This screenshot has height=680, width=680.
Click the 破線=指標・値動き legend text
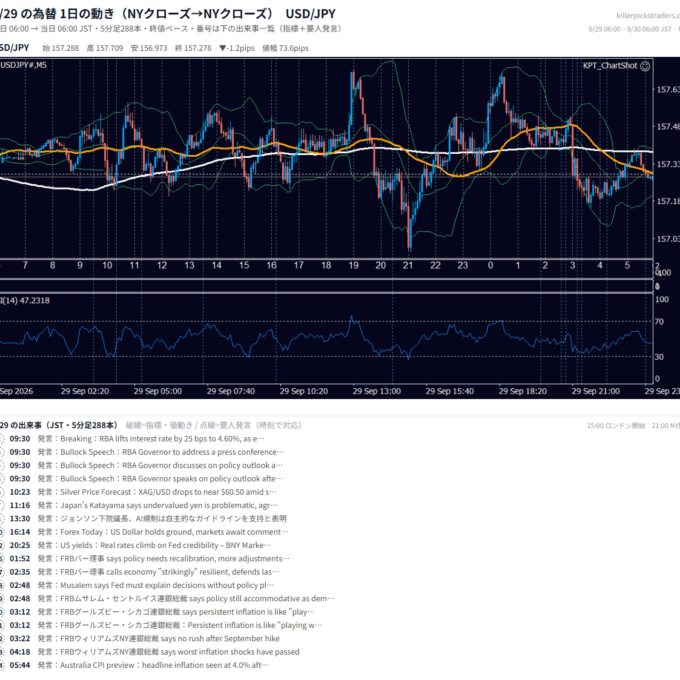tap(159, 425)
